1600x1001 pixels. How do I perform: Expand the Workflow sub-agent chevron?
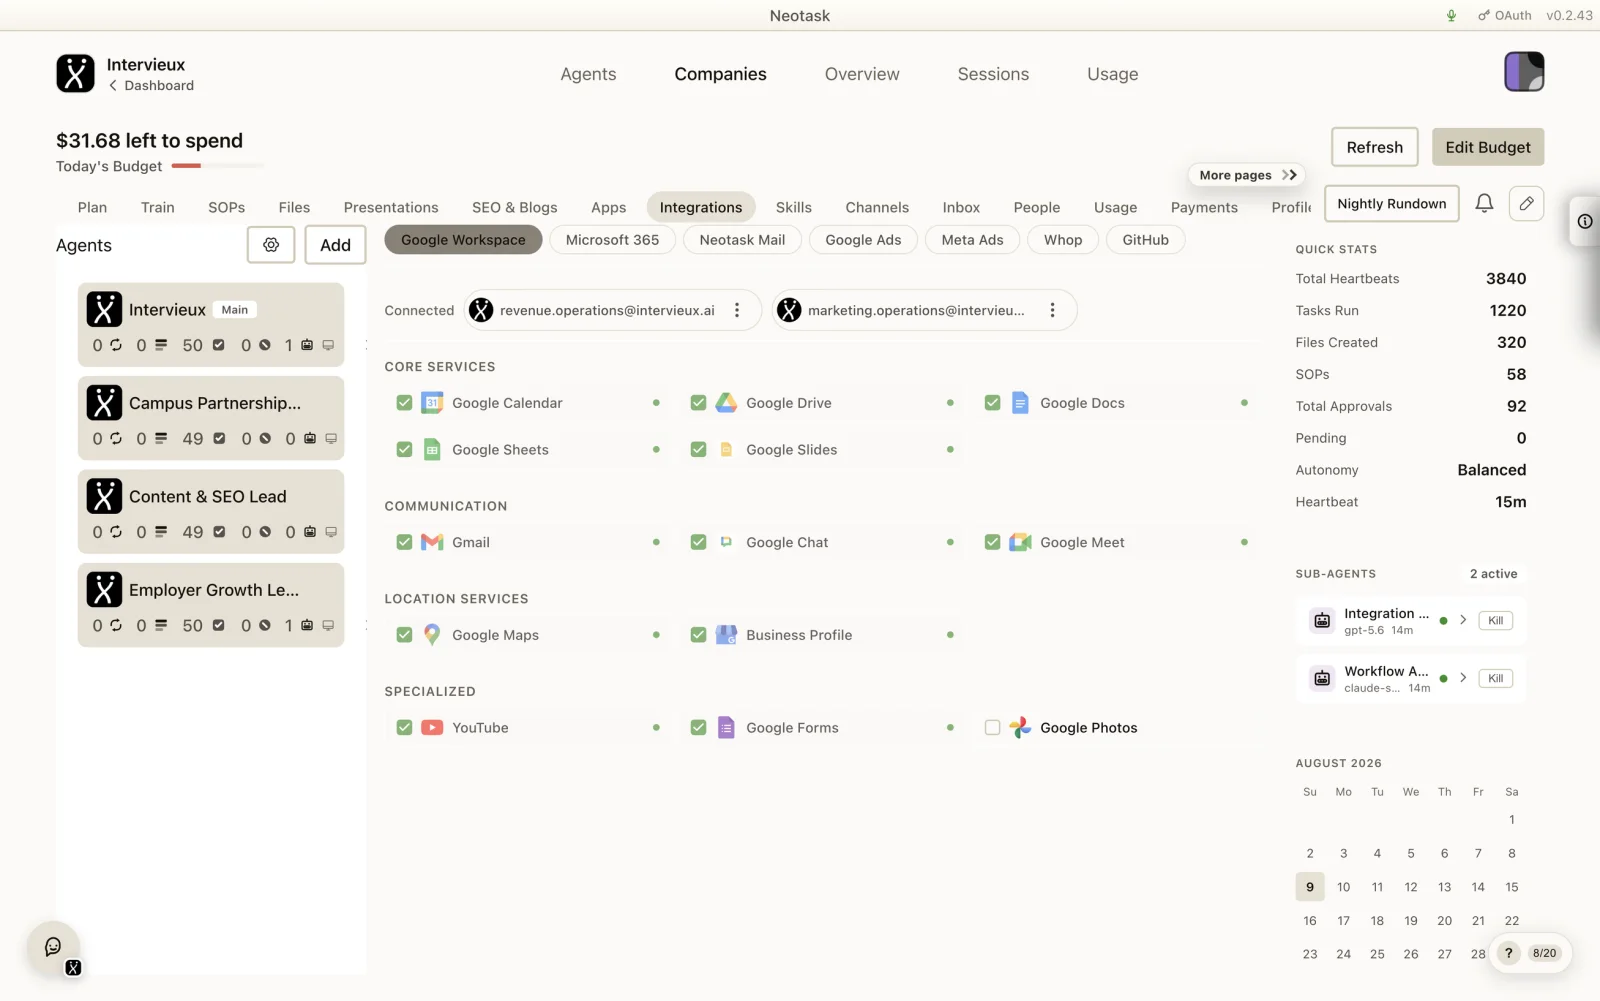point(1463,678)
